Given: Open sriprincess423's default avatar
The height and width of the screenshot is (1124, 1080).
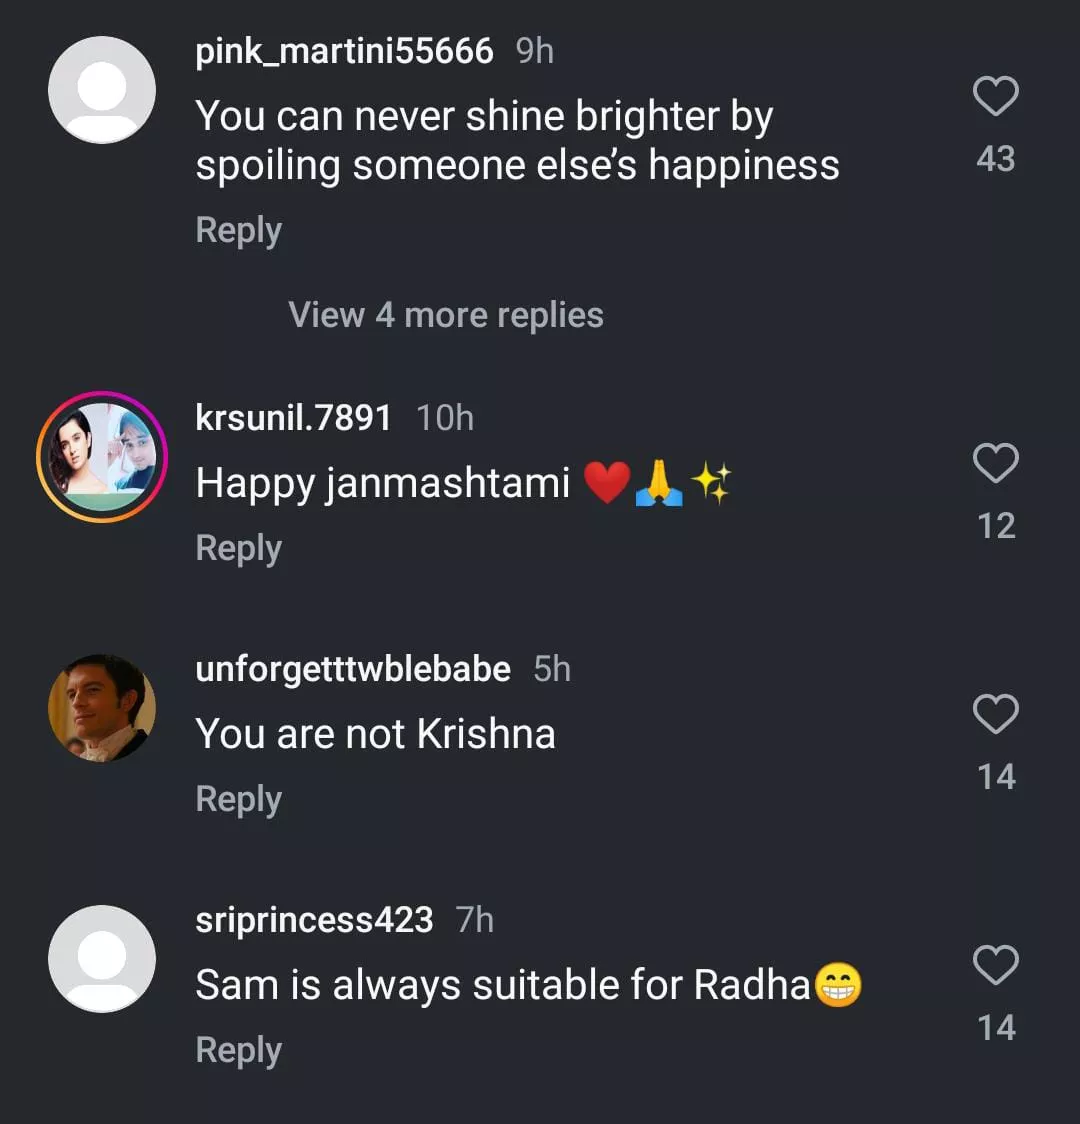Looking at the screenshot, I should click(102, 959).
